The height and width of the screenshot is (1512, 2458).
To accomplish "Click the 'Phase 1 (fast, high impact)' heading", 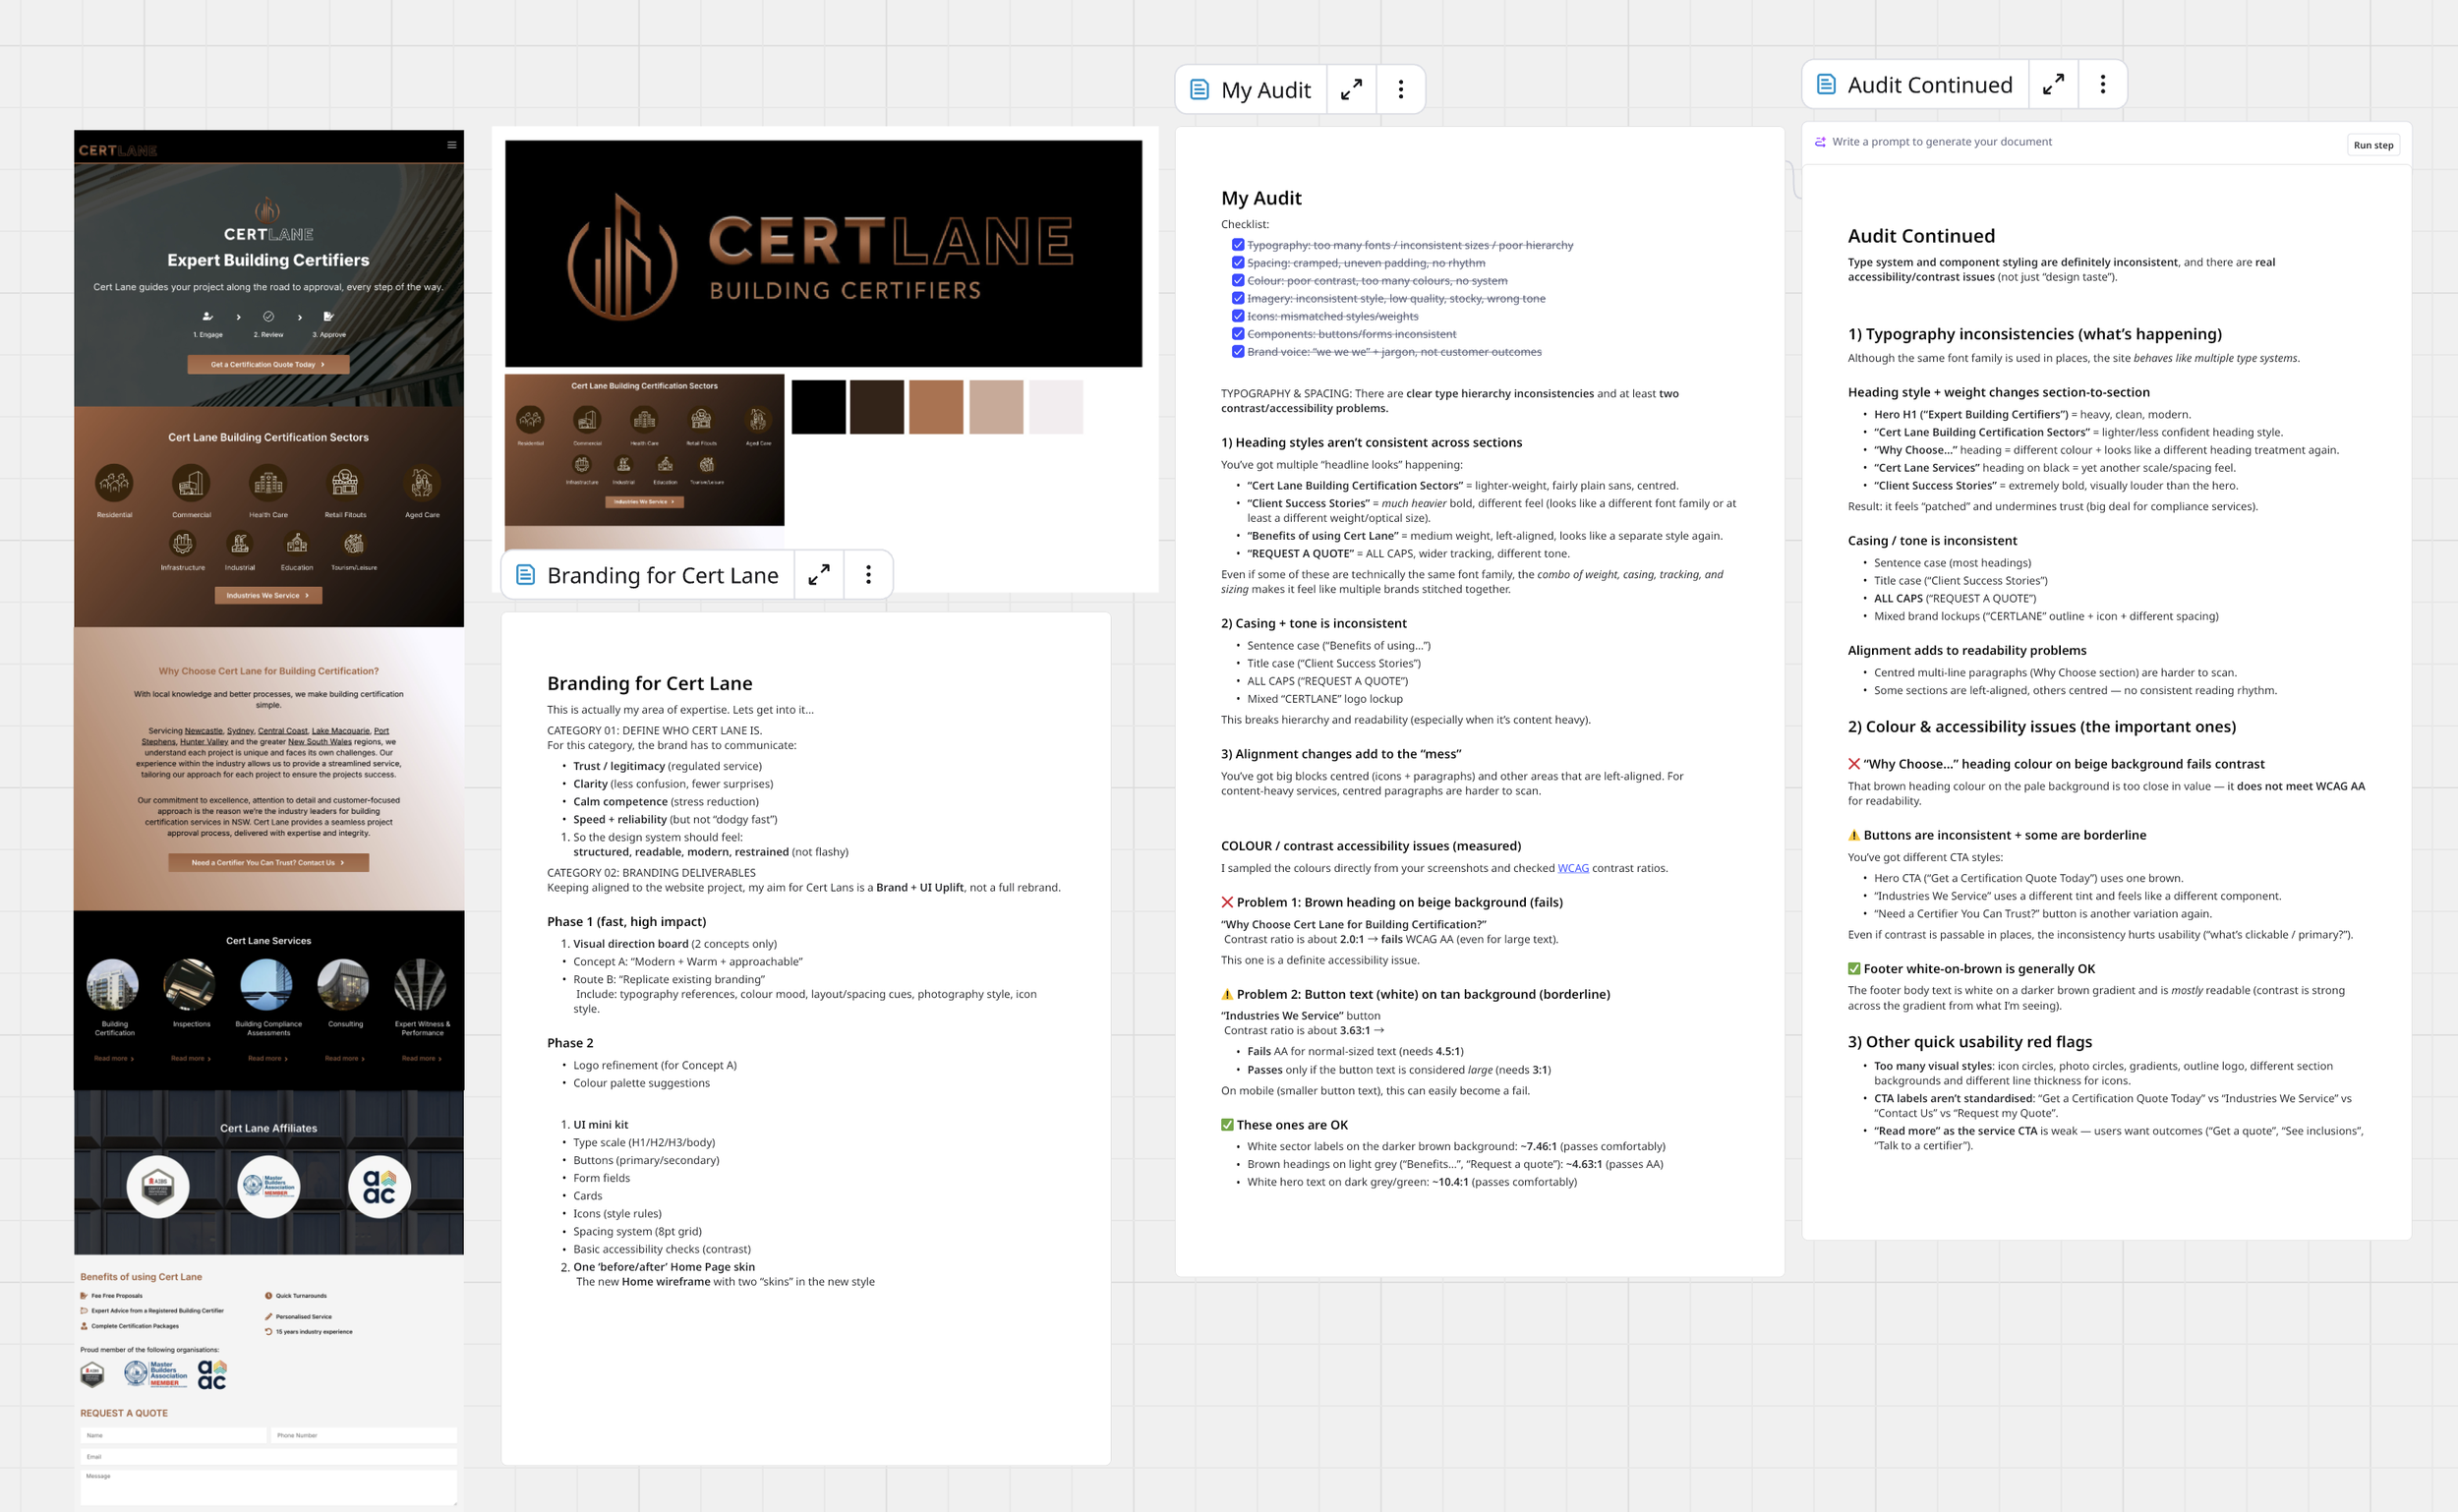I will [x=626, y=922].
